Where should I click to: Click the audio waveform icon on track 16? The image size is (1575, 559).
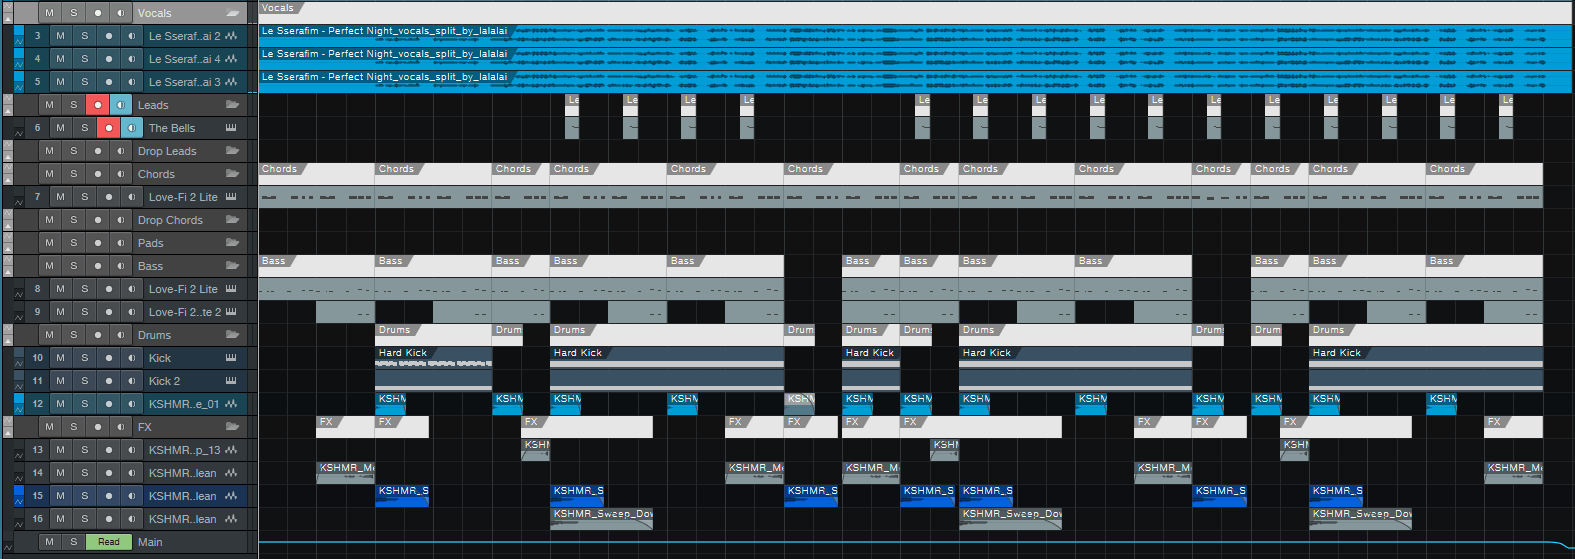coord(231,519)
